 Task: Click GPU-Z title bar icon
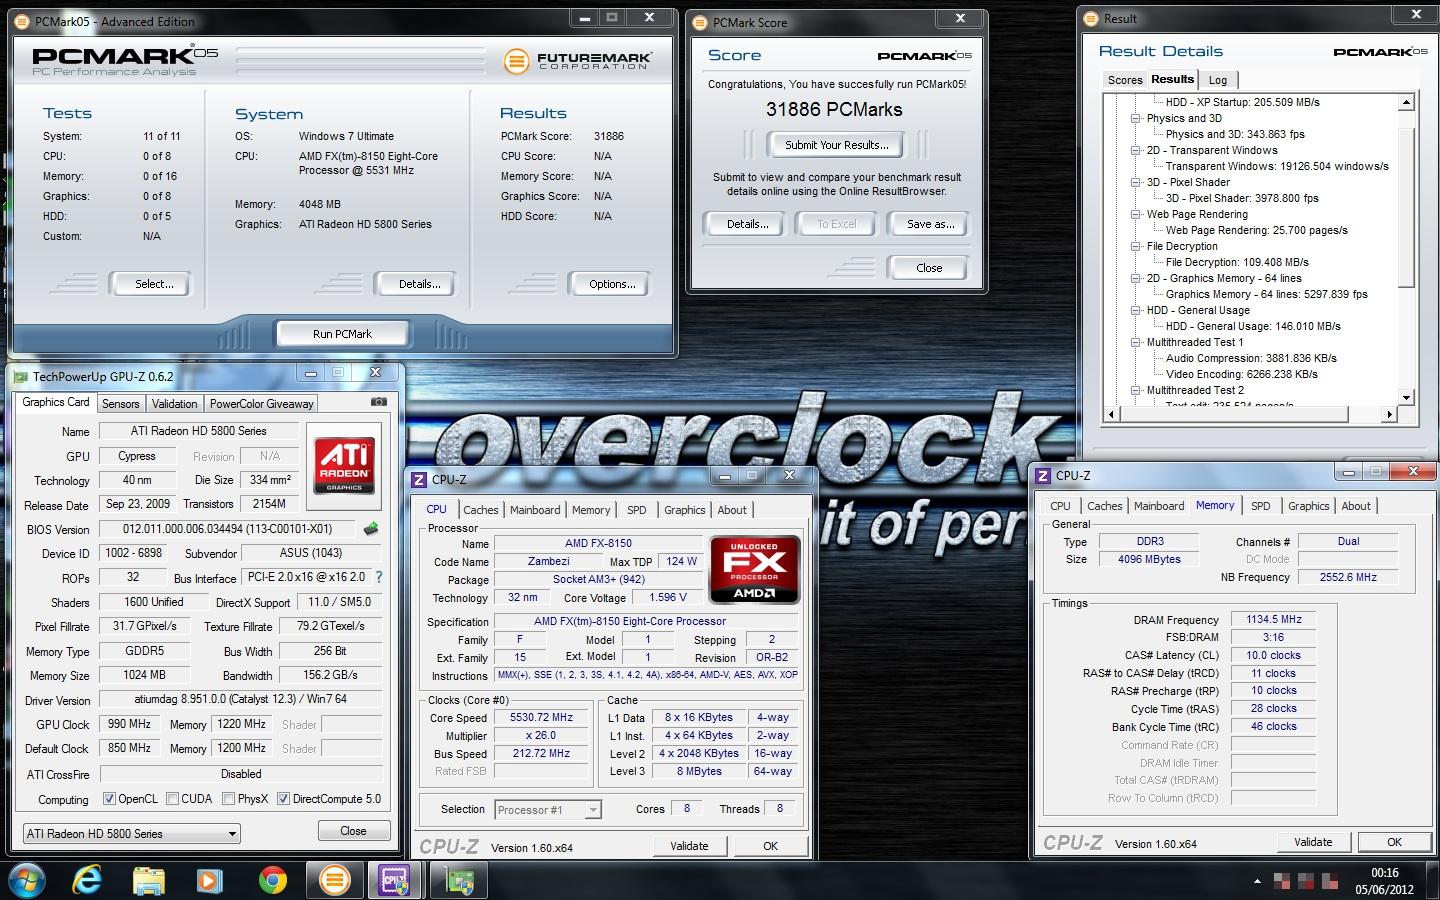click(20, 377)
